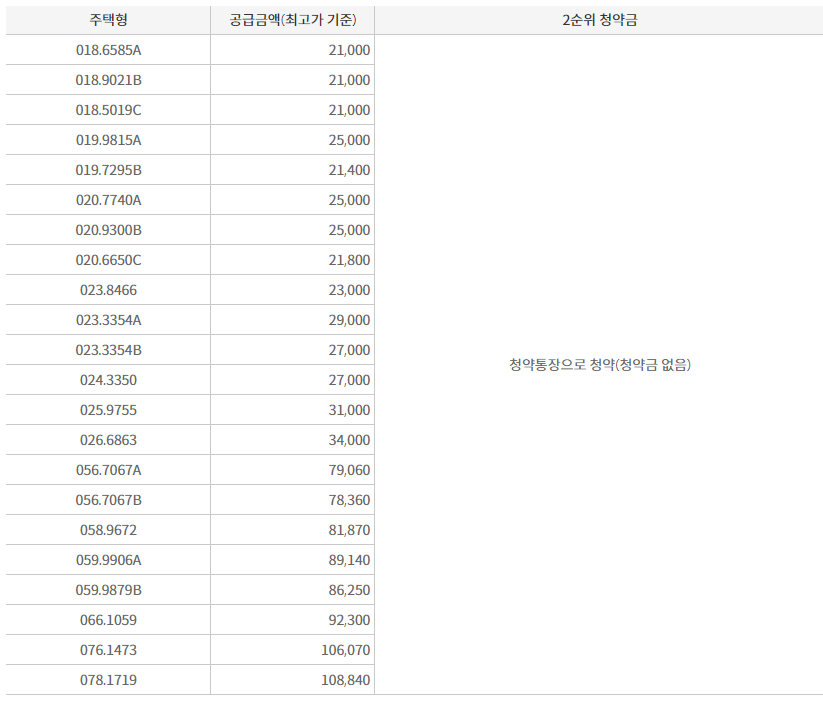This screenshot has width=823, height=701.
Task: Select housing type 058.9672
Action: tap(108, 530)
